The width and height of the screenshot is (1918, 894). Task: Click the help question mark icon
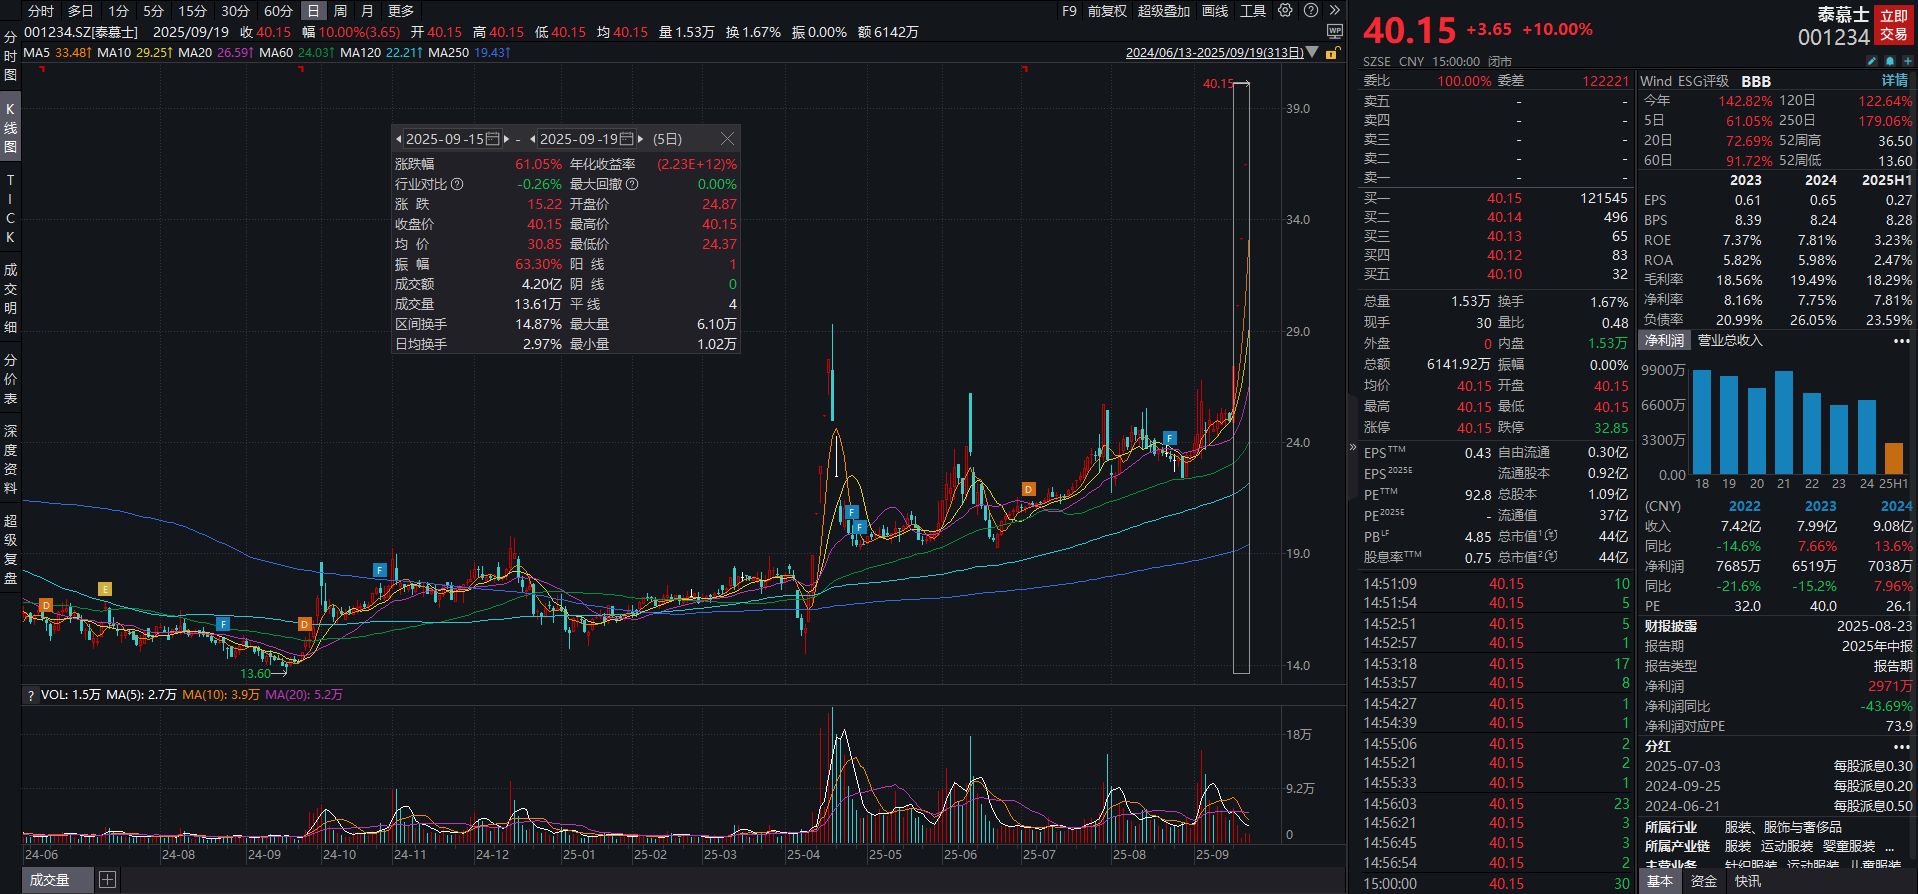pyautogui.click(x=1311, y=11)
